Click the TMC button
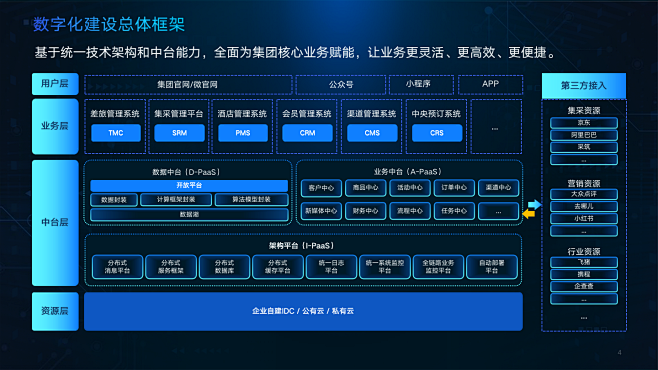Image resolution: width=658 pixels, height=370 pixels. (x=116, y=133)
